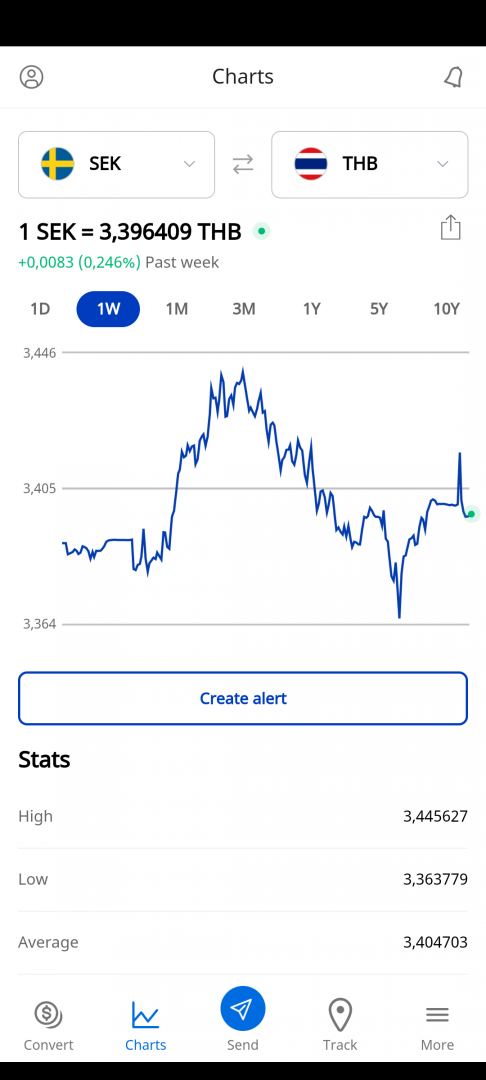Viewport: 486px width, 1080px height.
Task: Select the 1D time range
Action: (41, 309)
